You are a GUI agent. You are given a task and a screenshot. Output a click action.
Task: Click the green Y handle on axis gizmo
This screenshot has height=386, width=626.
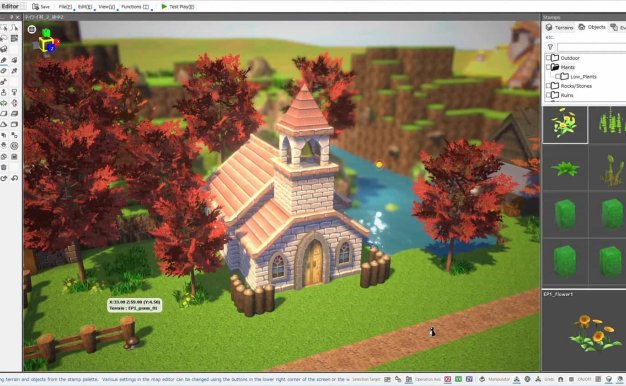[x=46, y=32]
